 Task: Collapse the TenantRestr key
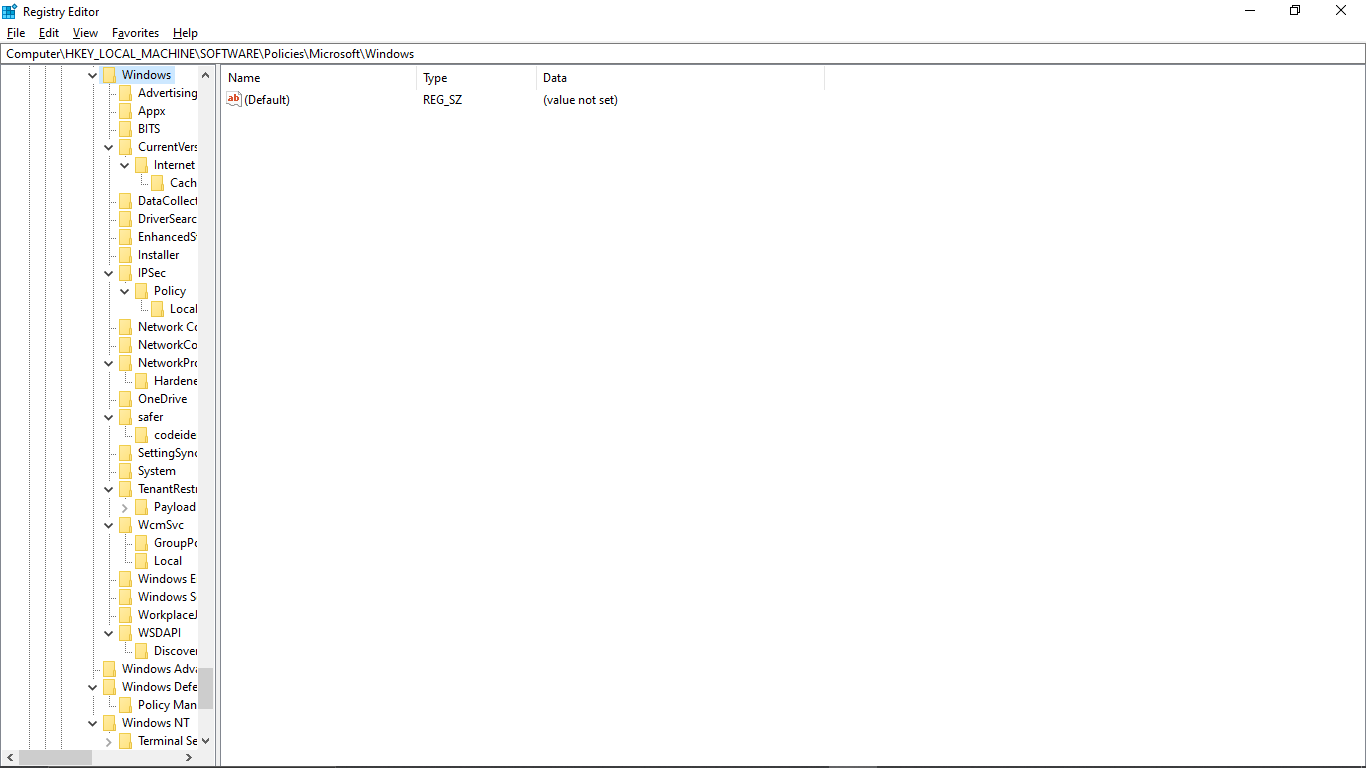[x=109, y=489]
